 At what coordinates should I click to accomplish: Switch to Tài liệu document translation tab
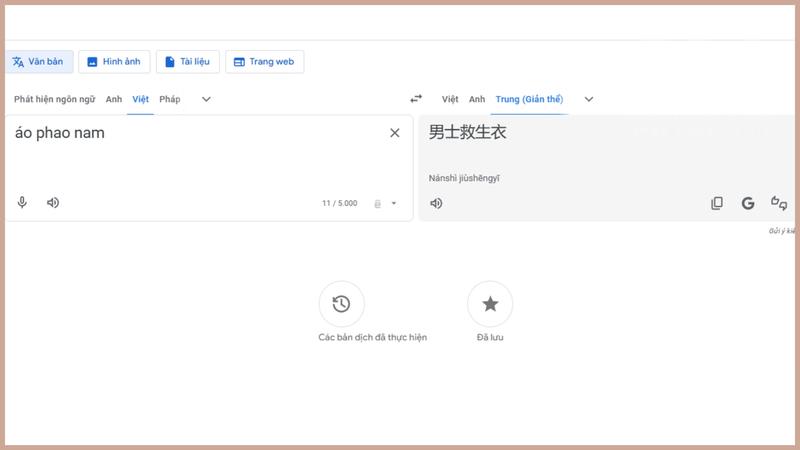[188, 62]
